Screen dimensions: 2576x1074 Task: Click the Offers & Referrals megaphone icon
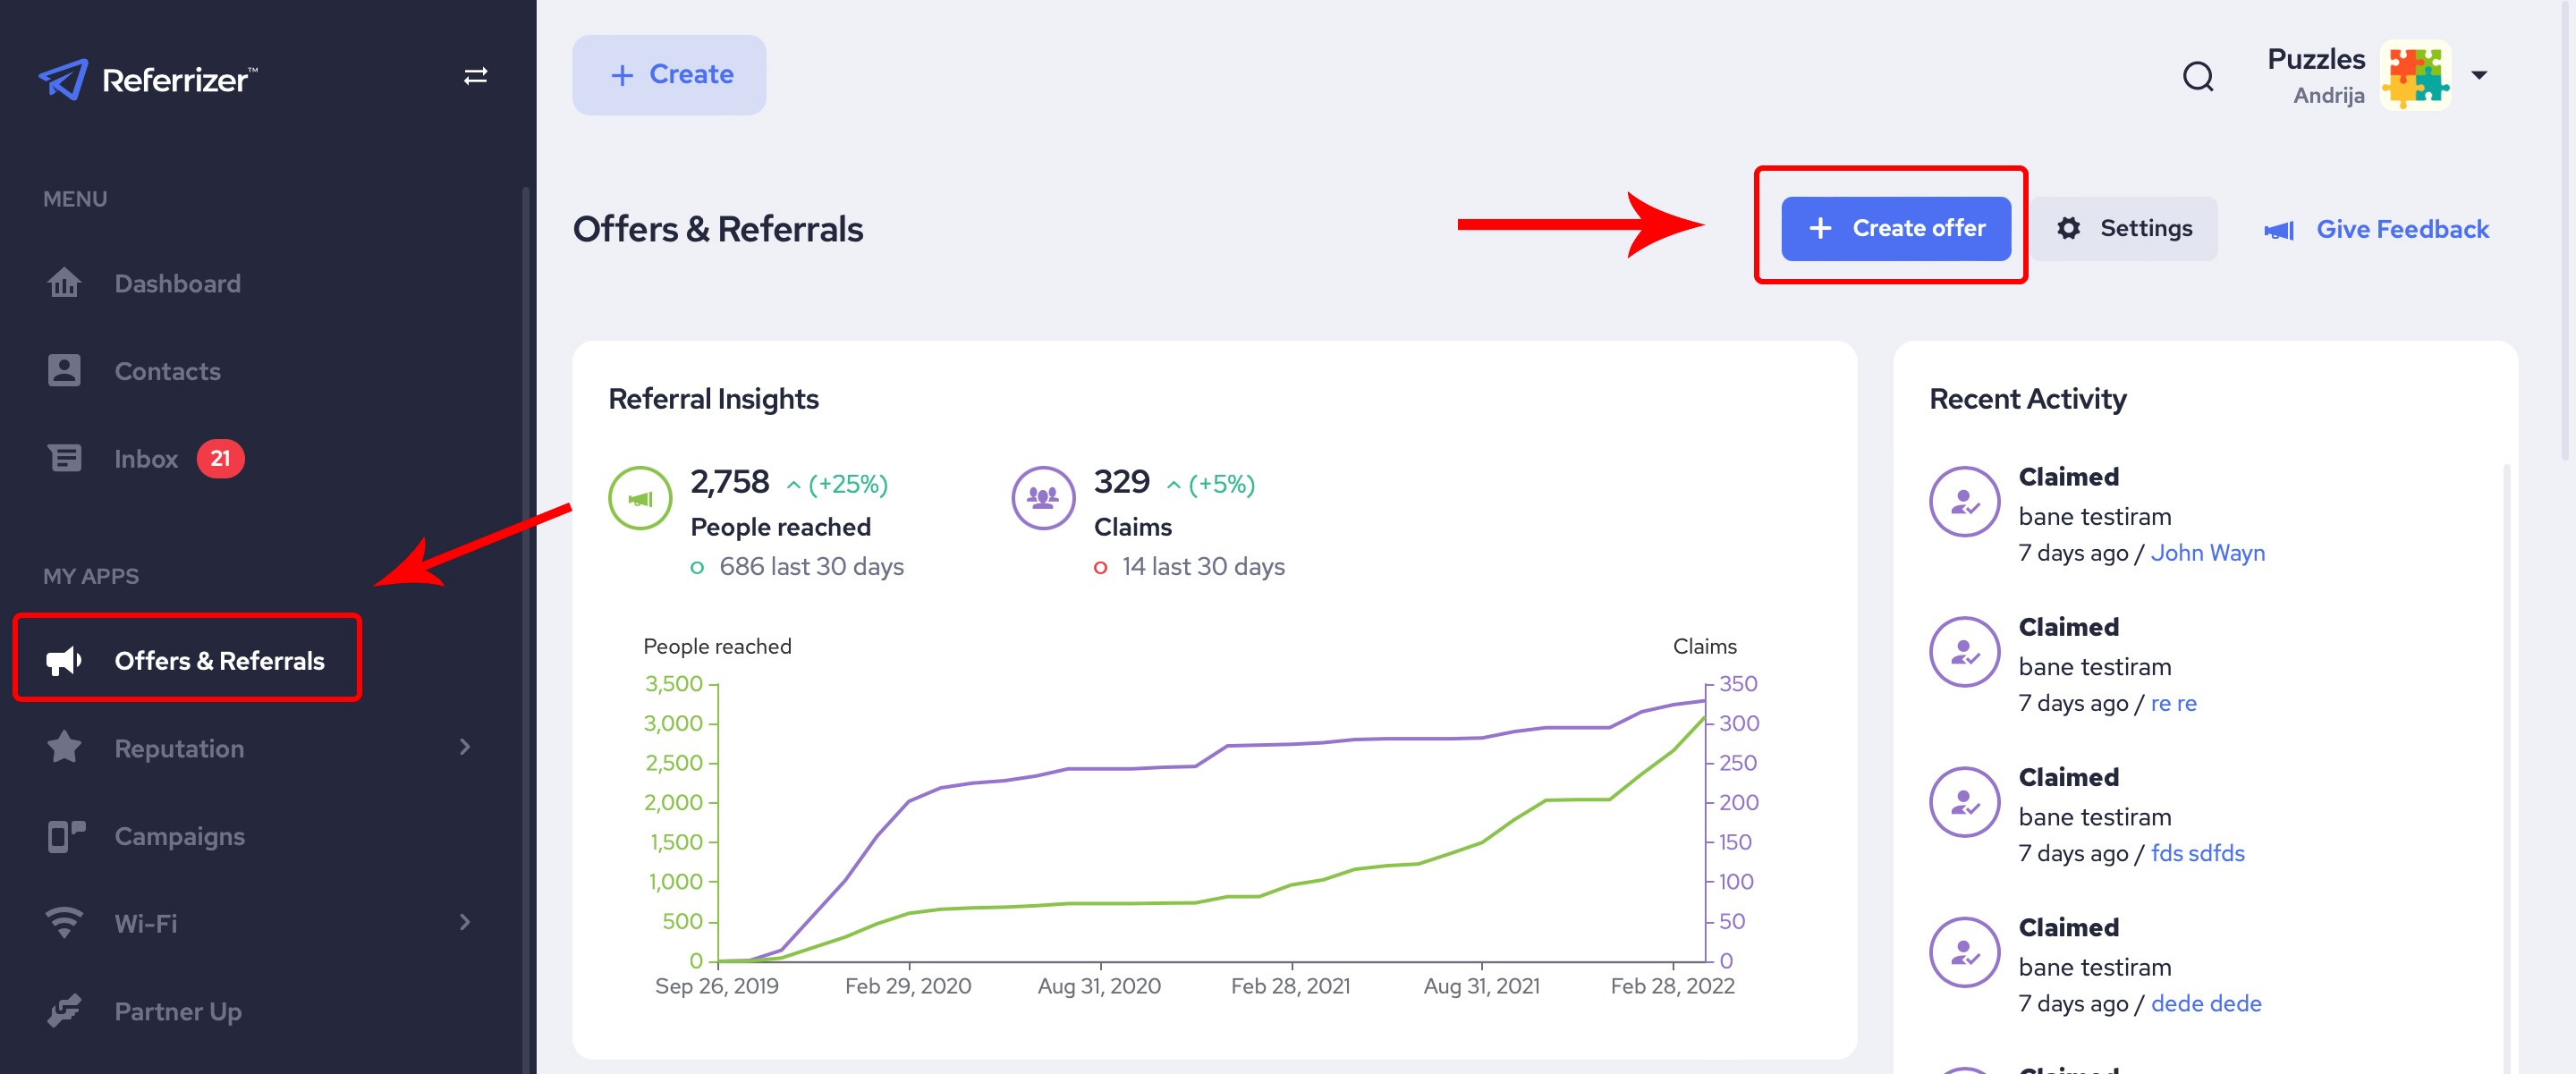coord(64,660)
